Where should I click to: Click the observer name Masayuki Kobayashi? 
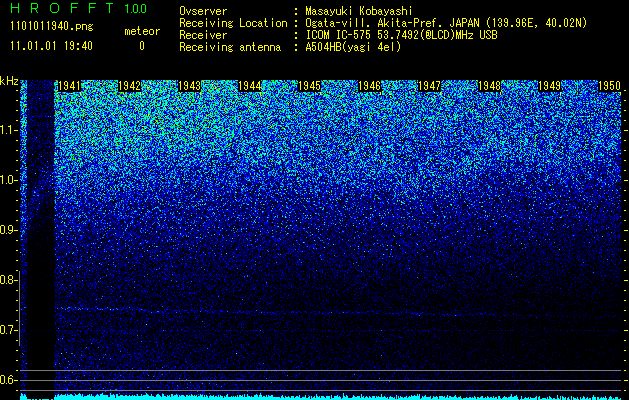click(x=359, y=11)
